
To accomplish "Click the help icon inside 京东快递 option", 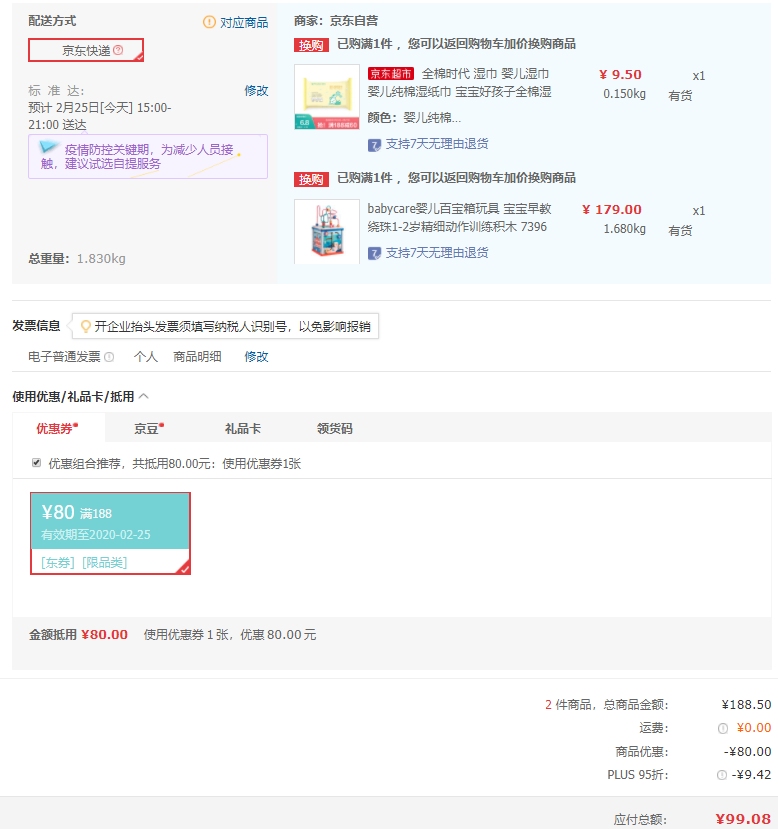I will click(118, 50).
